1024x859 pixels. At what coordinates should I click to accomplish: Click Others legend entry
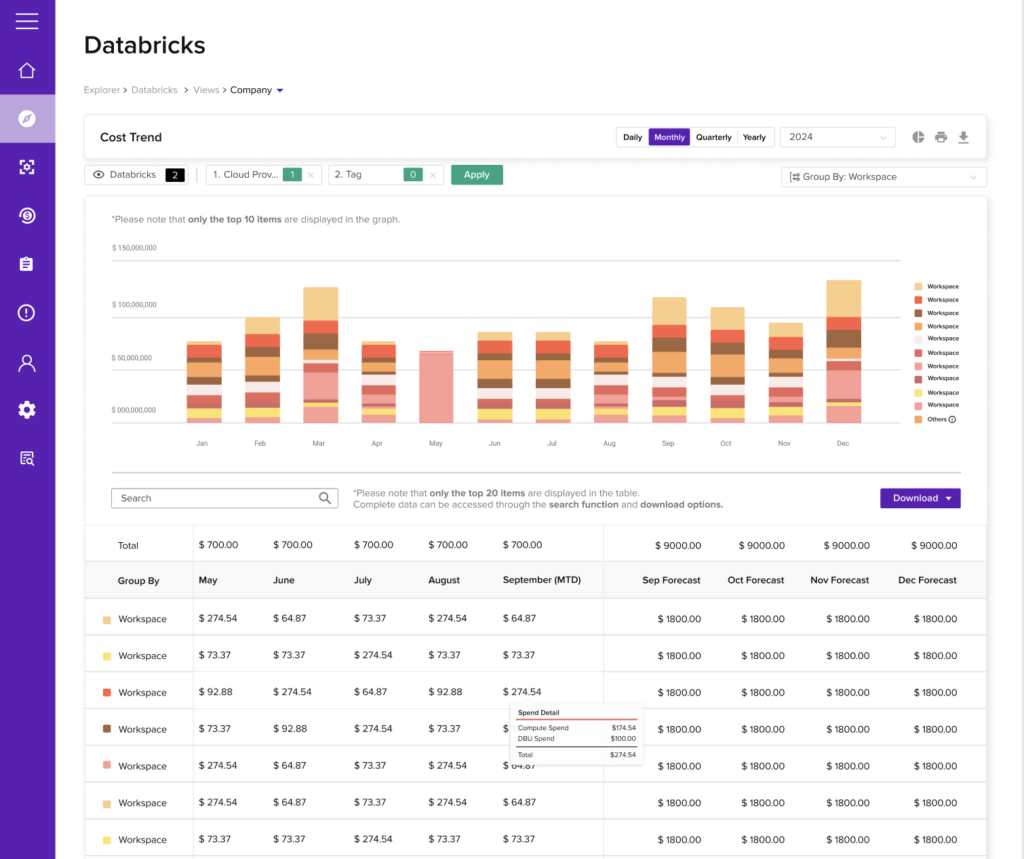936,419
